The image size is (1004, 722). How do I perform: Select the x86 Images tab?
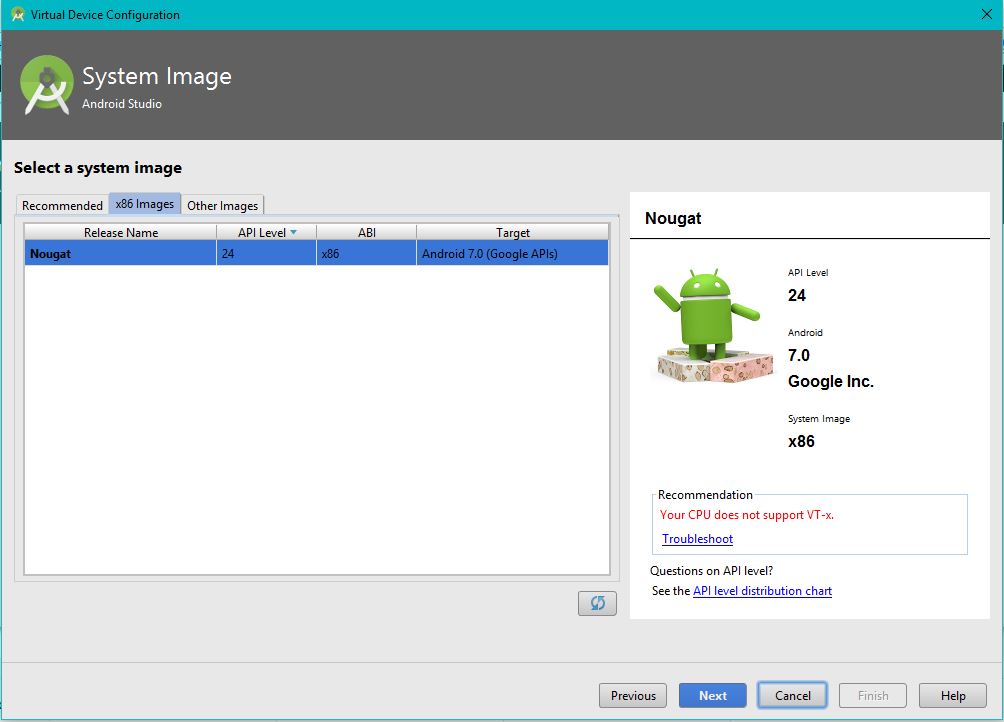[145, 204]
